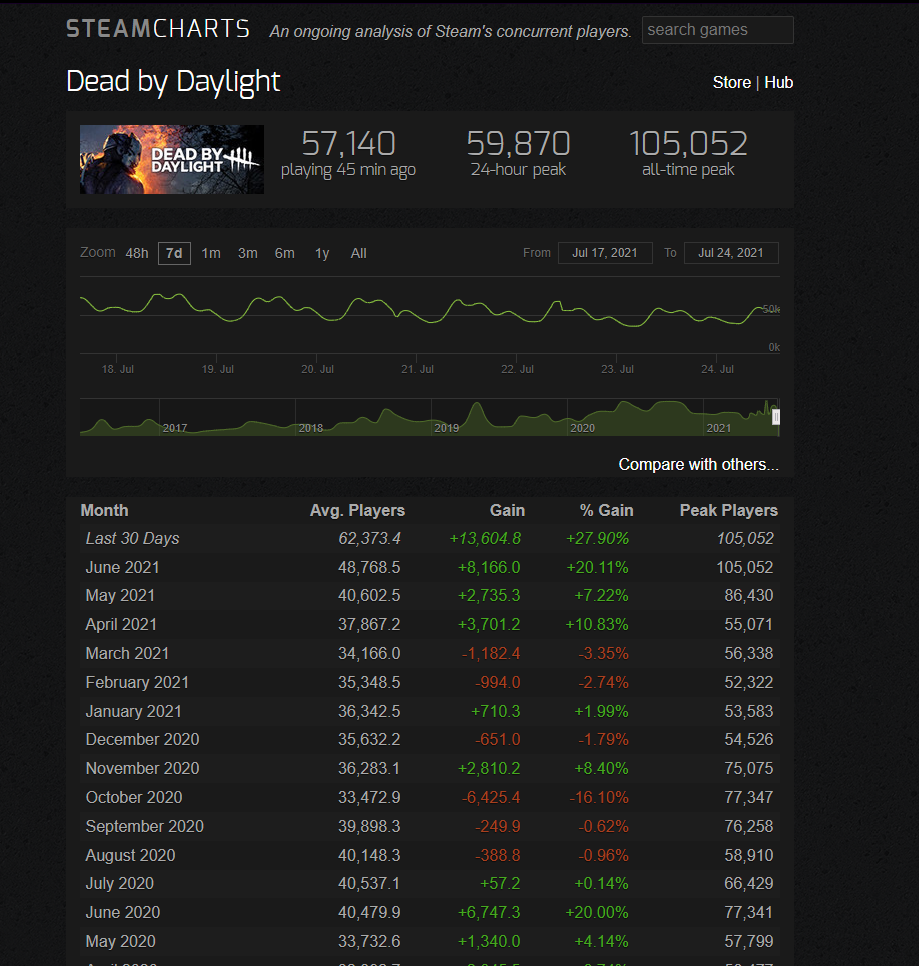Select the Last 30 Days row label
Screen dimensions: 919x966
(132, 538)
